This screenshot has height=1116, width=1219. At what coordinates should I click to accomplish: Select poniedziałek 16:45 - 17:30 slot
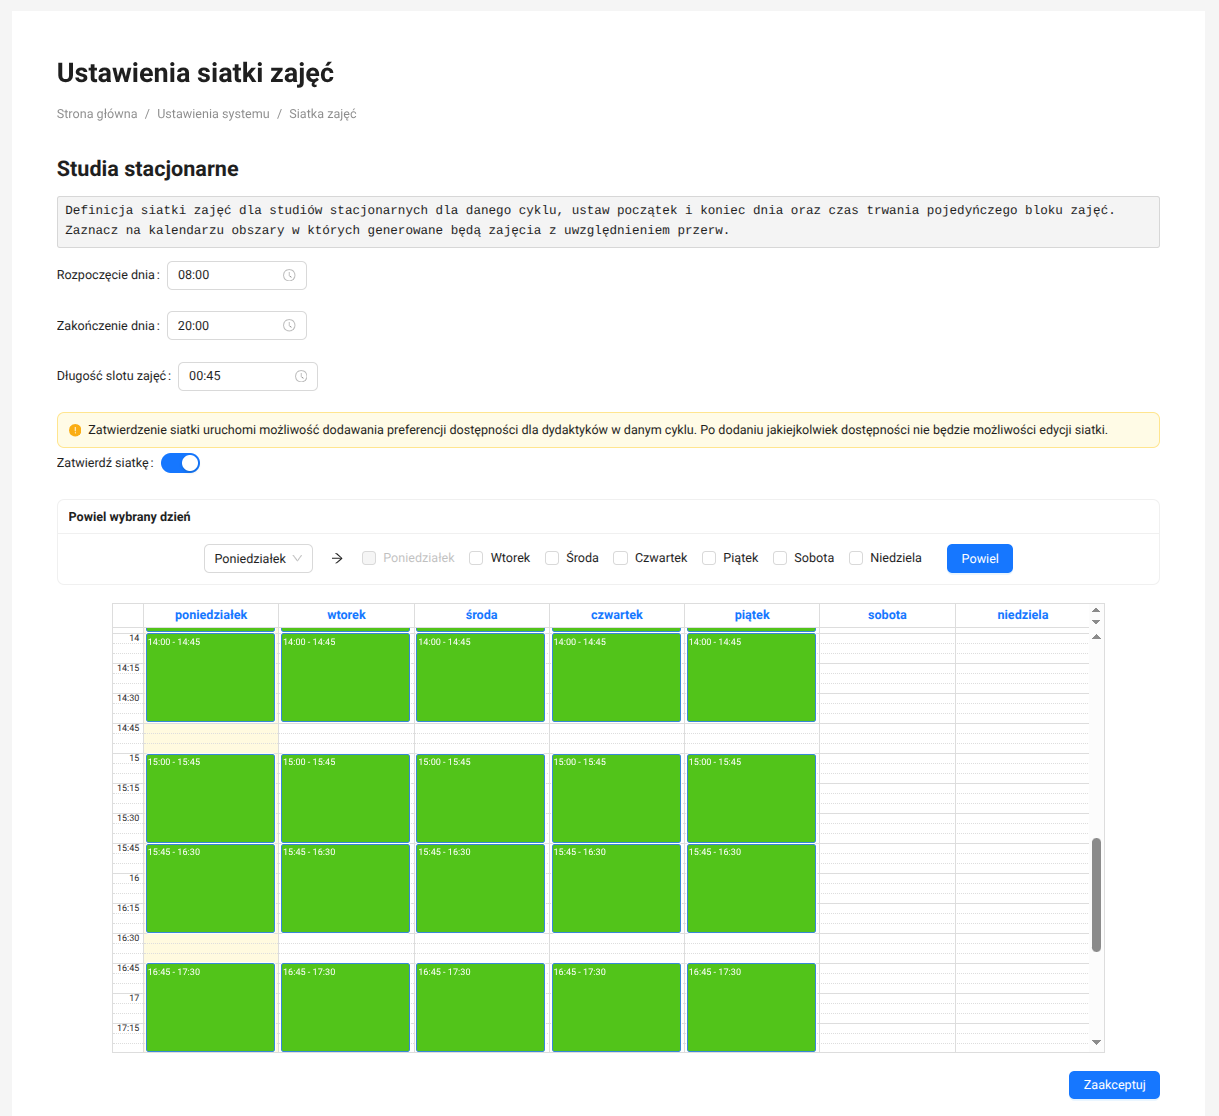click(210, 1007)
